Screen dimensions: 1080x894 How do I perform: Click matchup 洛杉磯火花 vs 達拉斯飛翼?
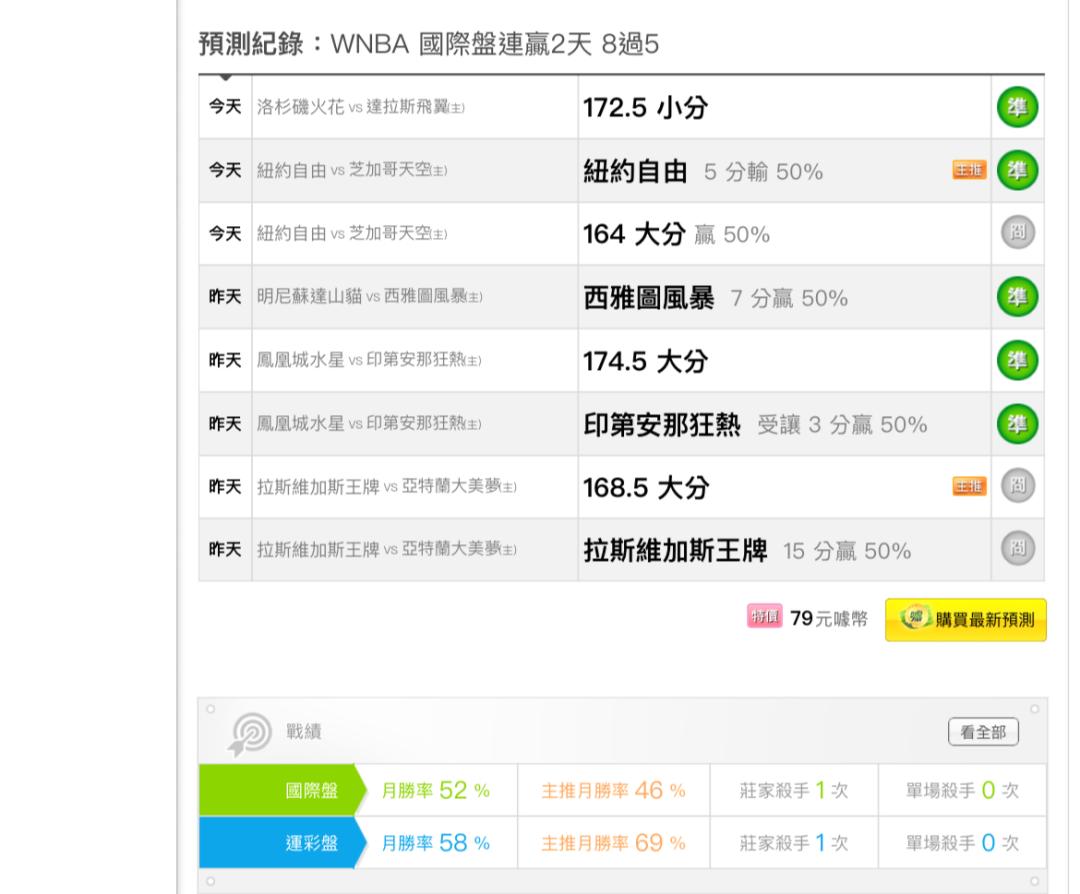(x=361, y=107)
